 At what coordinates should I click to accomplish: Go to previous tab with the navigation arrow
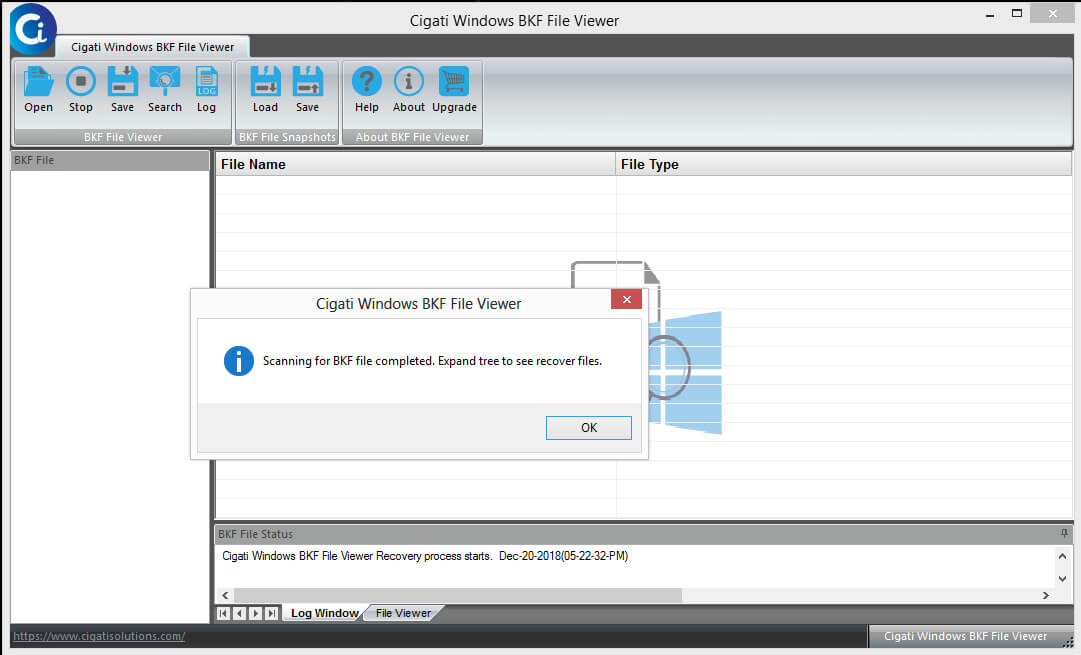tap(239, 613)
